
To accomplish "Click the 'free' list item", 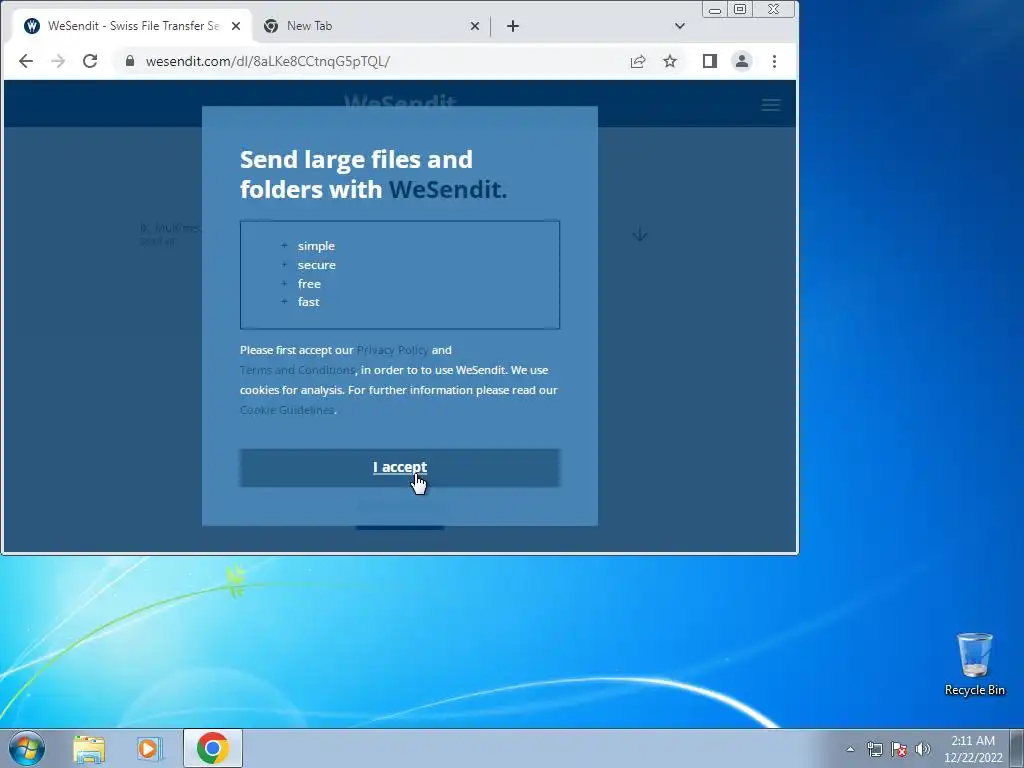I will 309,284.
